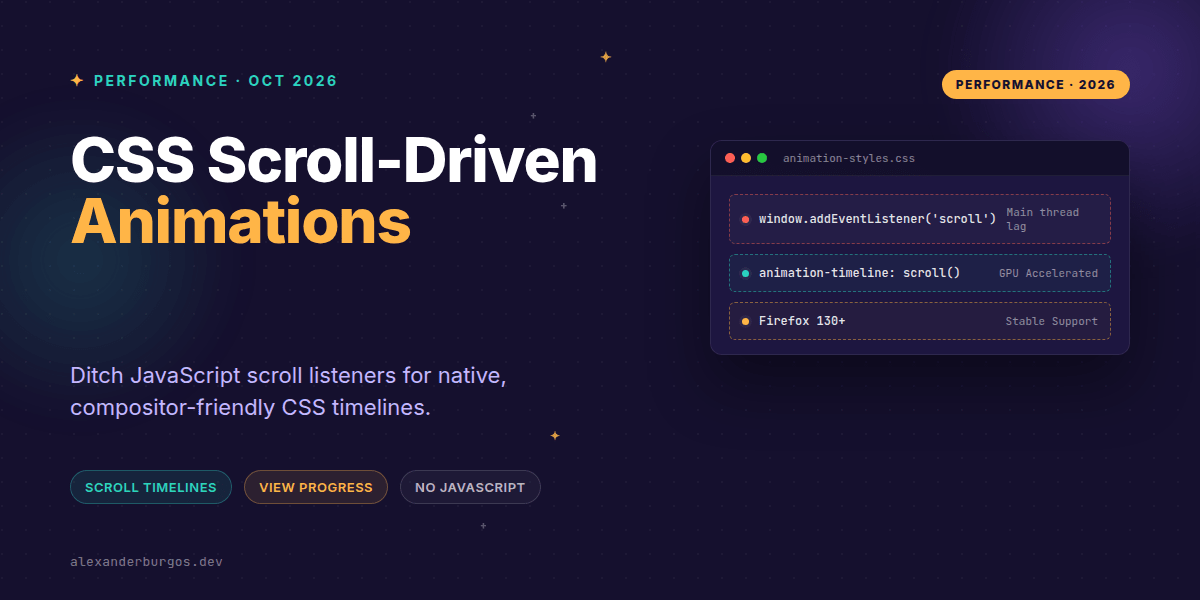The width and height of the screenshot is (1200, 600).
Task: Click the sparkle icon before PERFORMANCE · OCT 2026
Action: [x=77, y=81]
